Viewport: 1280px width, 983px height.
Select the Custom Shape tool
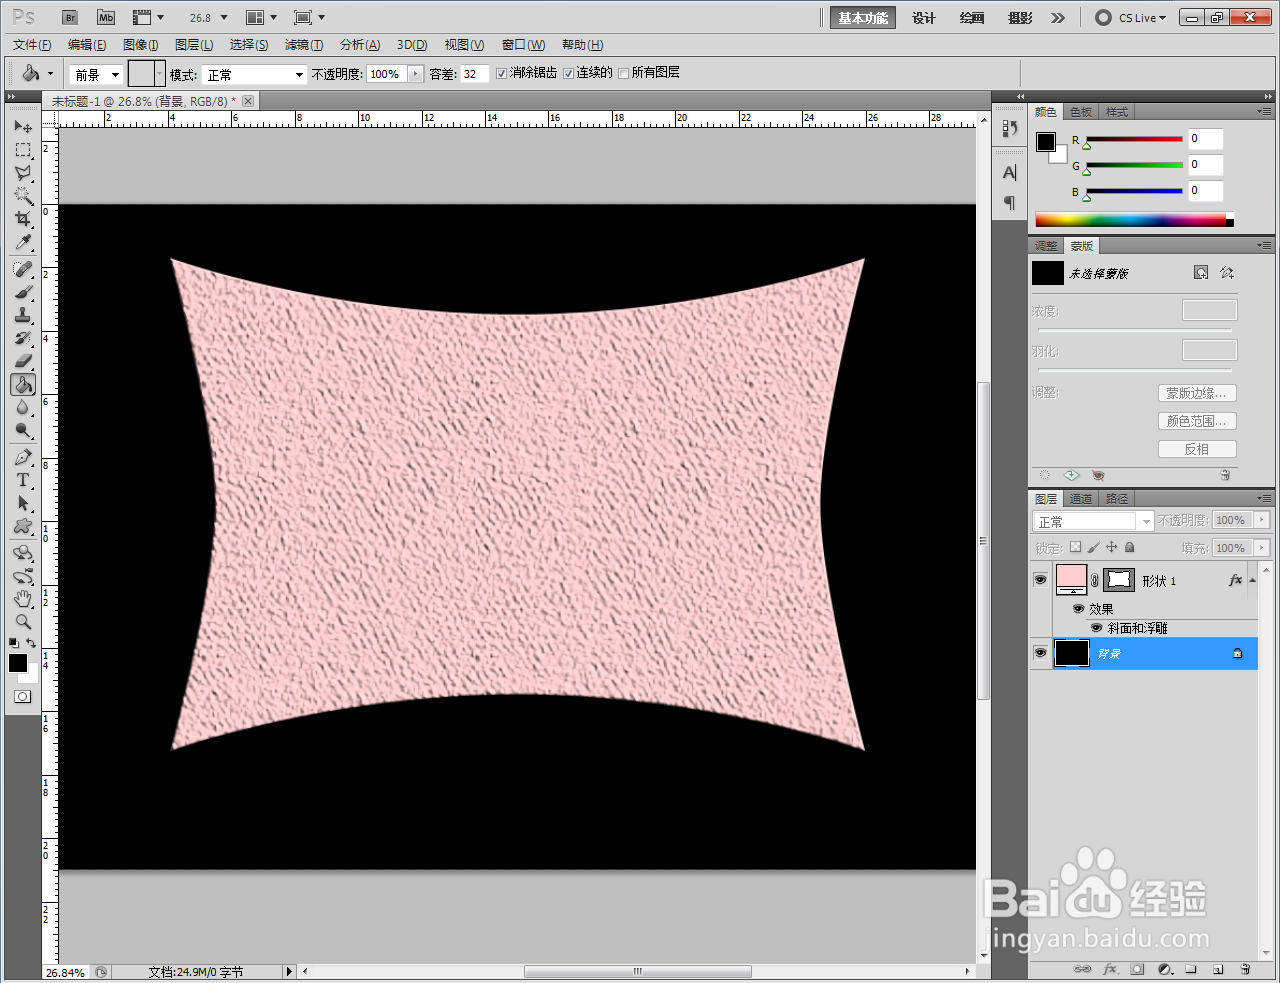click(23, 527)
